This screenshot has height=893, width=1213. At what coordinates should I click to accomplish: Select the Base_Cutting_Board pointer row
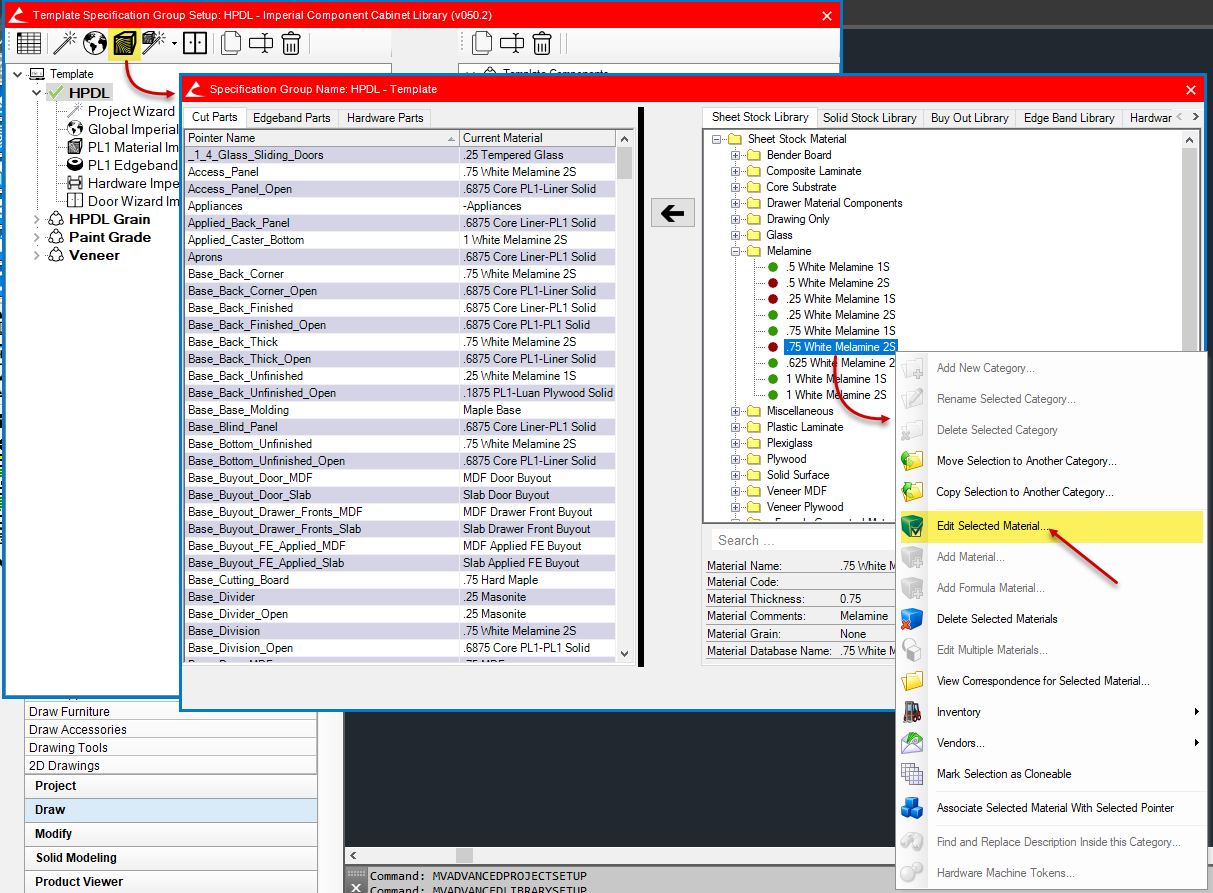[239, 580]
